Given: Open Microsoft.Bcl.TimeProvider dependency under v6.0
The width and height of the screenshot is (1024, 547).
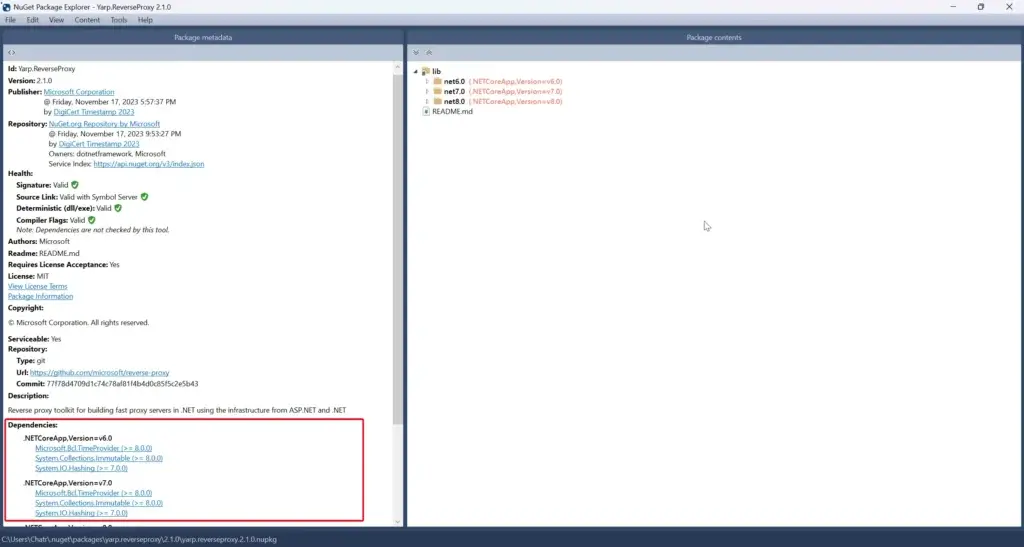Looking at the screenshot, I should coord(93,448).
